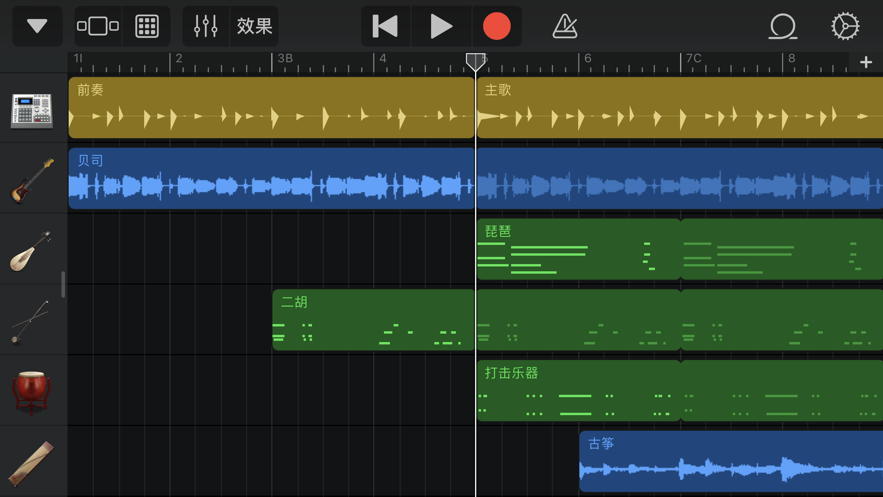Open the Live Loops grid view
Screen dimensions: 883x497
147,26
